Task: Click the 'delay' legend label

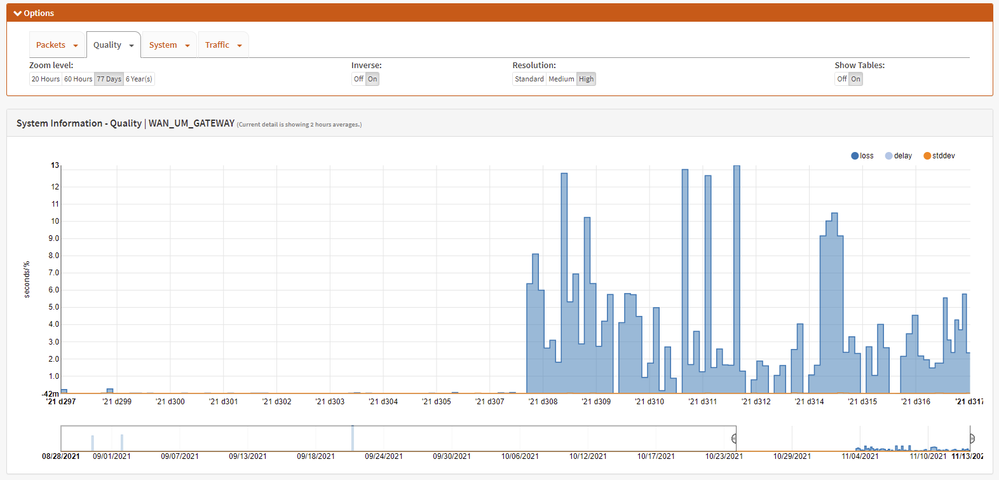Action: 903,156
